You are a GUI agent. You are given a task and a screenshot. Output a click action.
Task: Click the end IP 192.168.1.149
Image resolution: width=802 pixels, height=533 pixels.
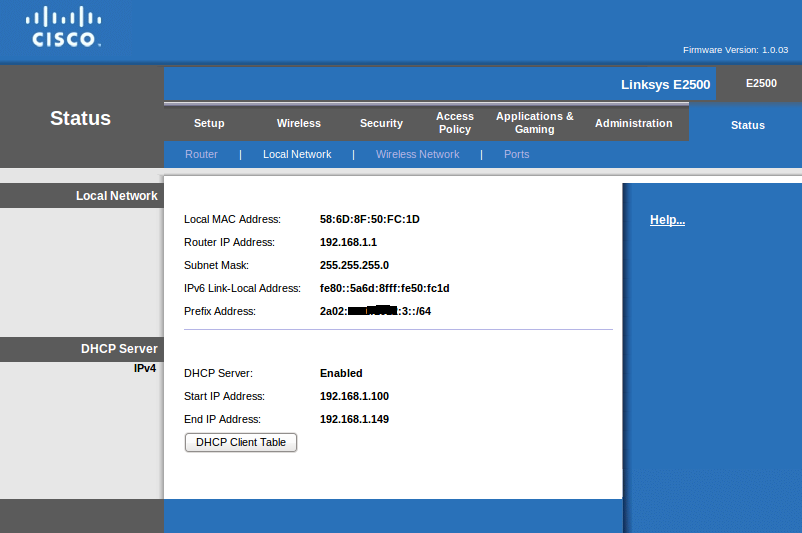click(354, 419)
